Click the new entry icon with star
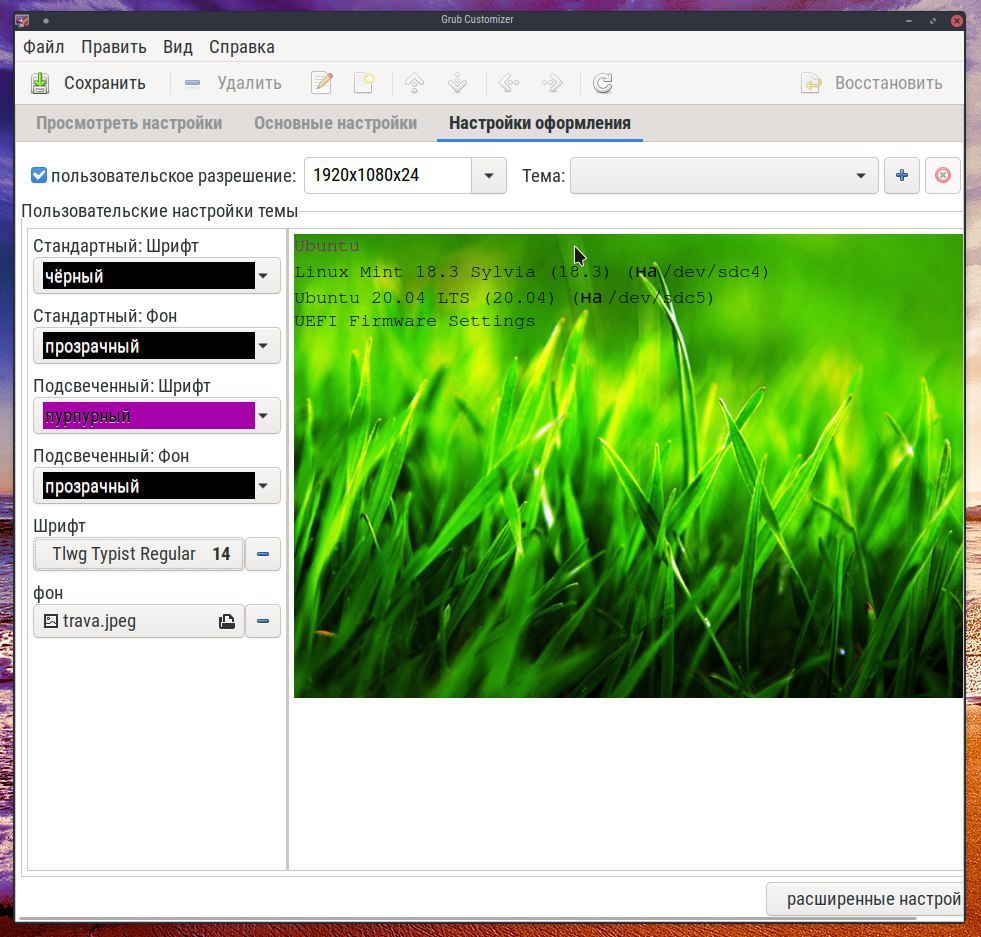Image resolution: width=981 pixels, height=937 pixels. click(x=364, y=83)
